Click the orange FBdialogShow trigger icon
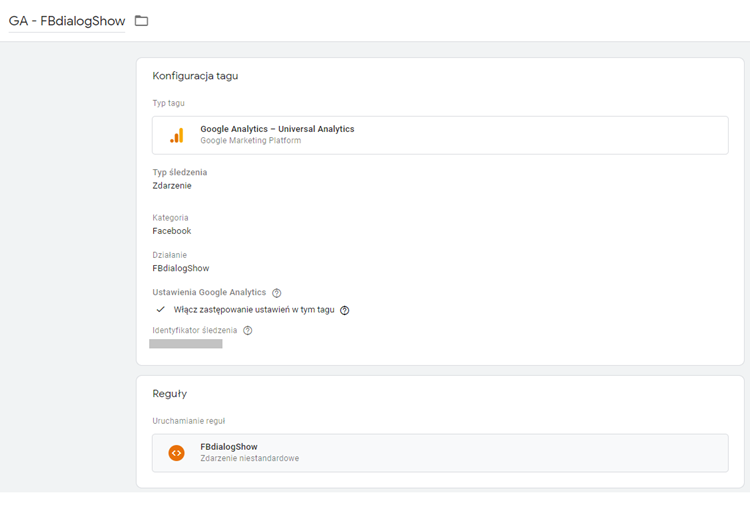This screenshot has height=521, width=750. point(176,453)
